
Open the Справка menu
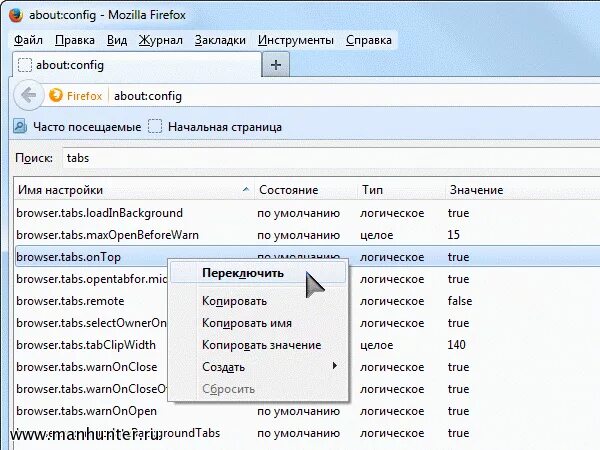click(369, 40)
